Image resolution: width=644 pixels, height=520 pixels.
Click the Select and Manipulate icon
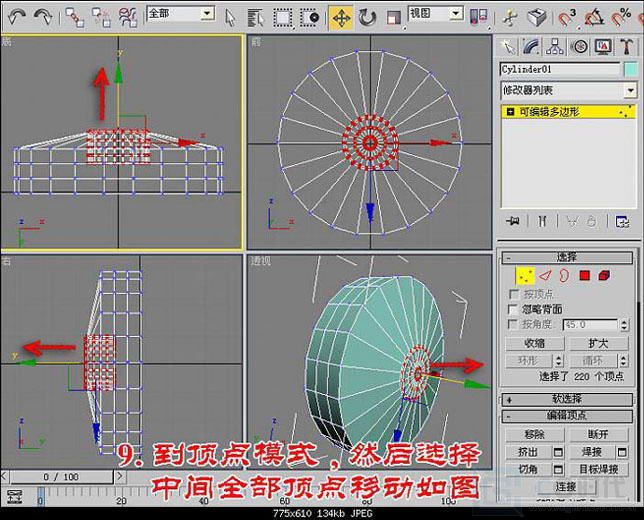pyautogui.click(x=510, y=18)
